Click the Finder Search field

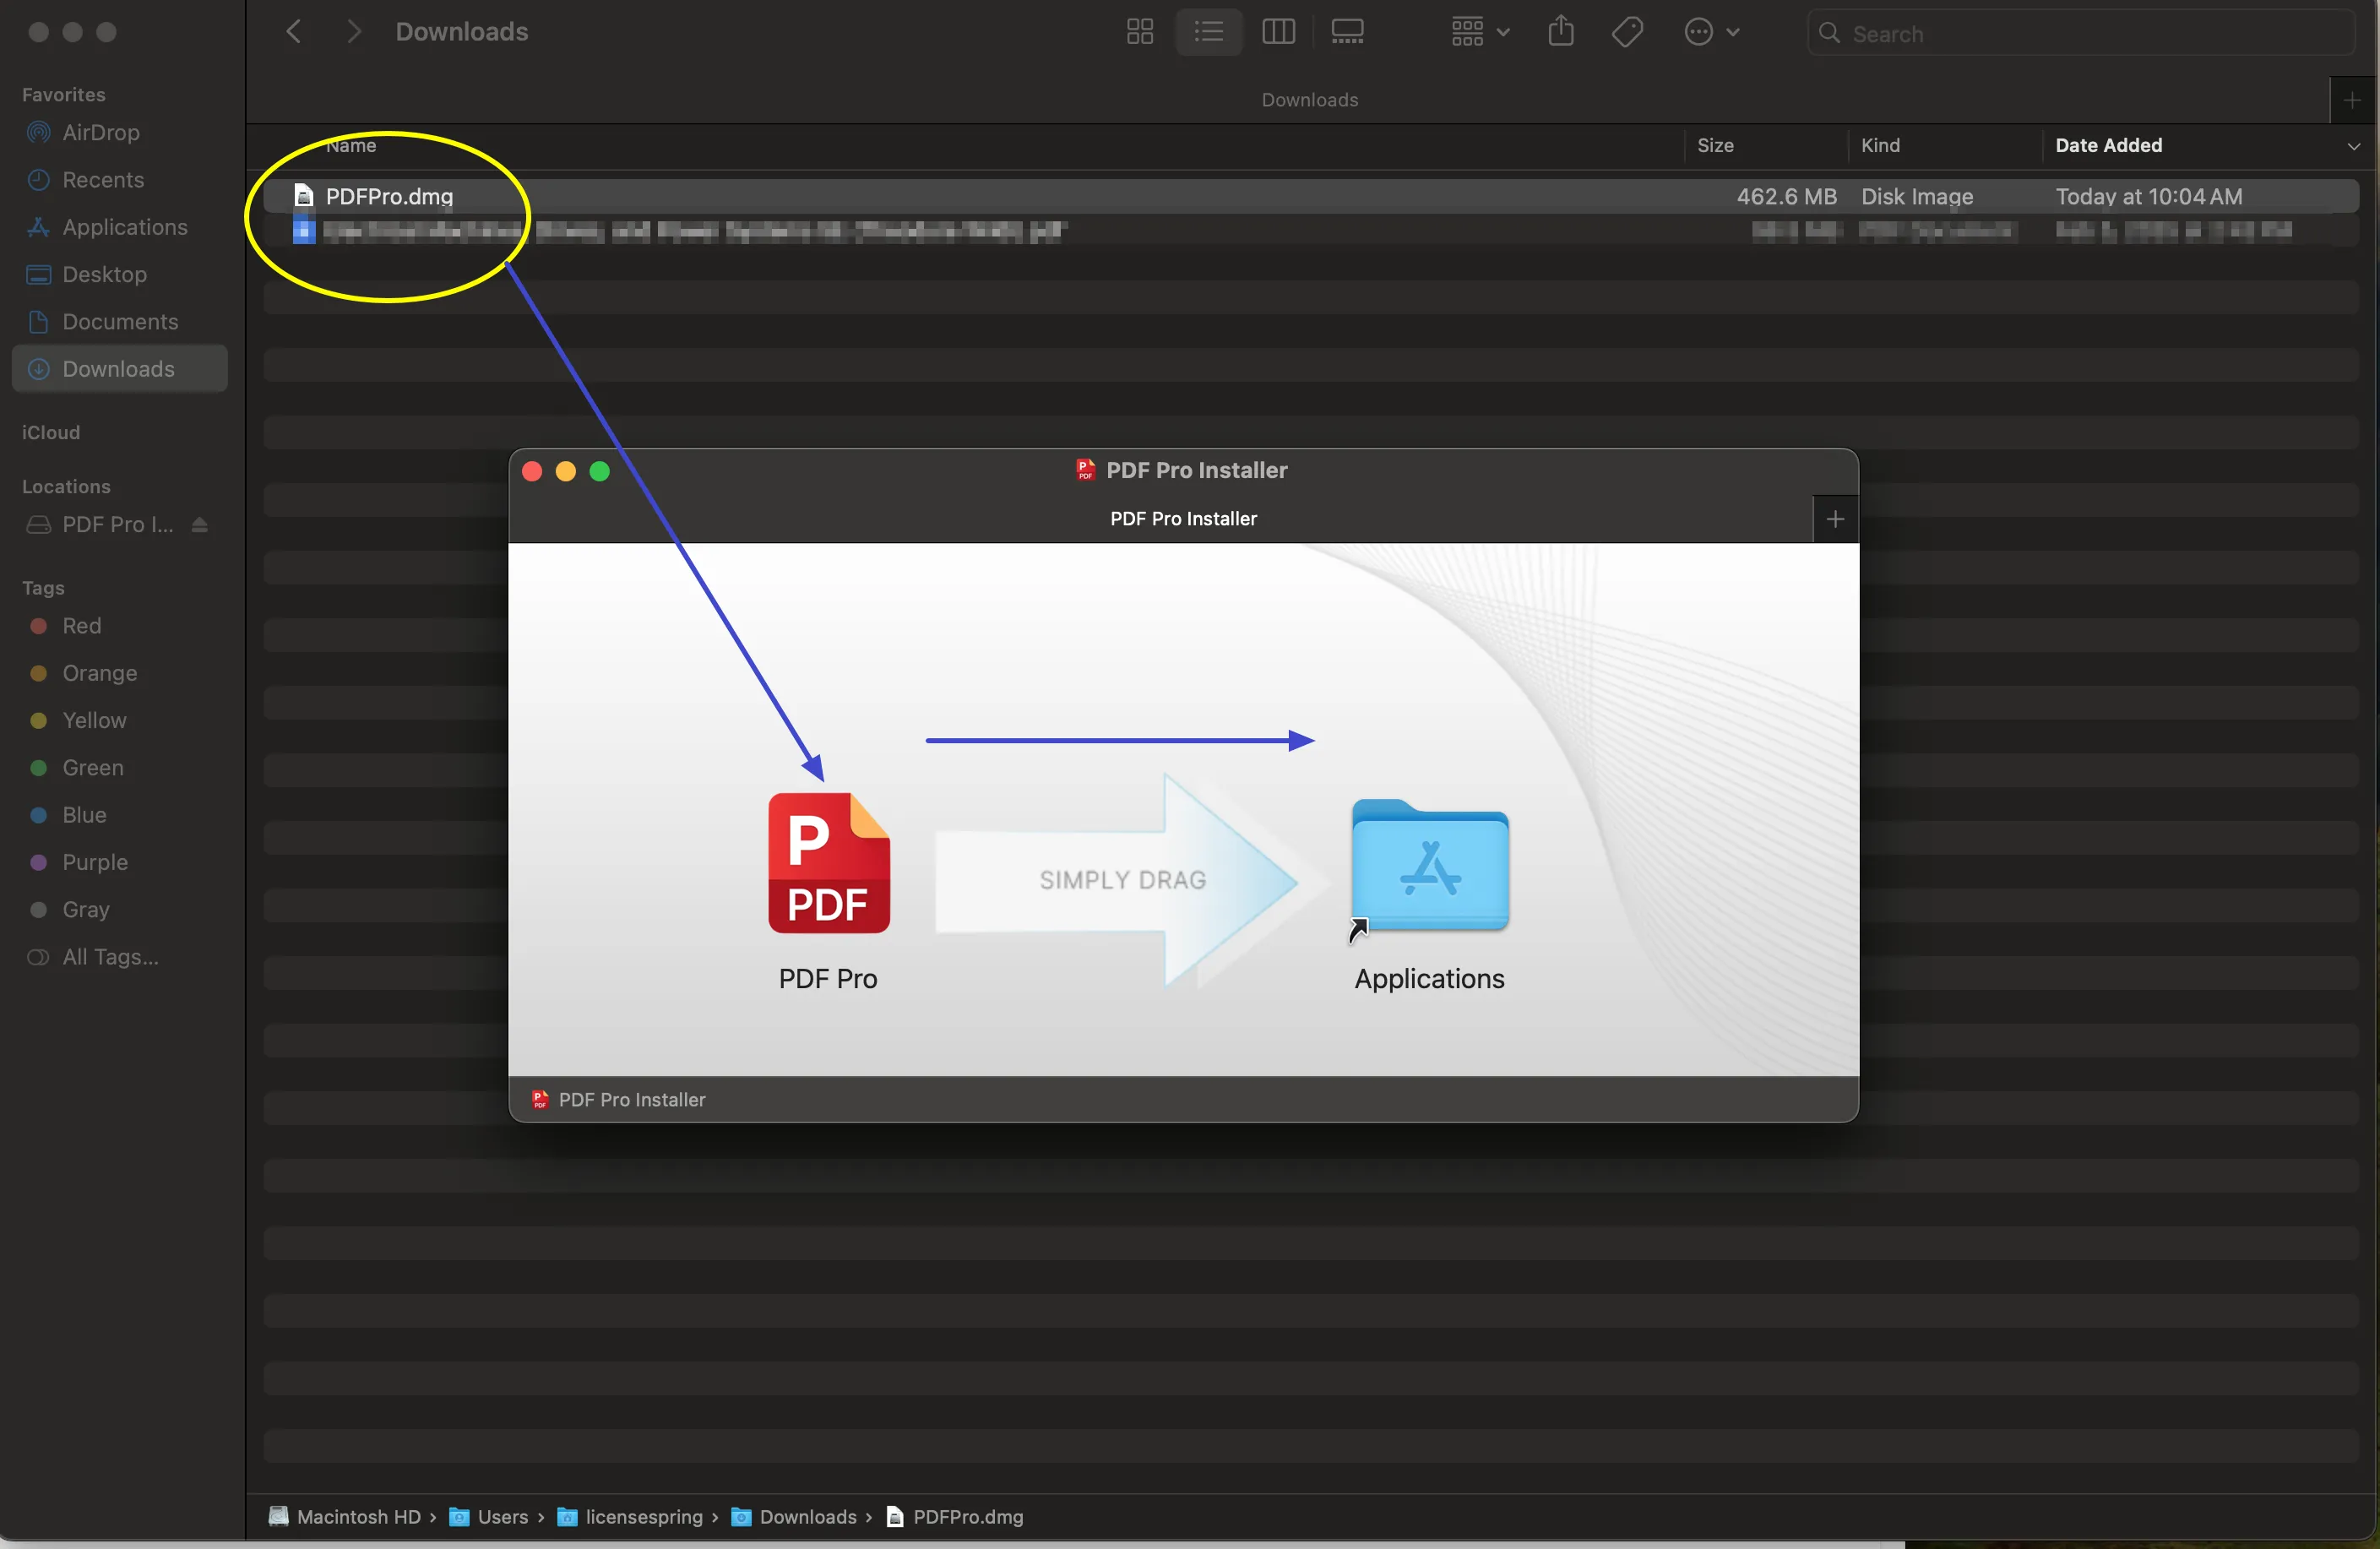coord(2080,33)
